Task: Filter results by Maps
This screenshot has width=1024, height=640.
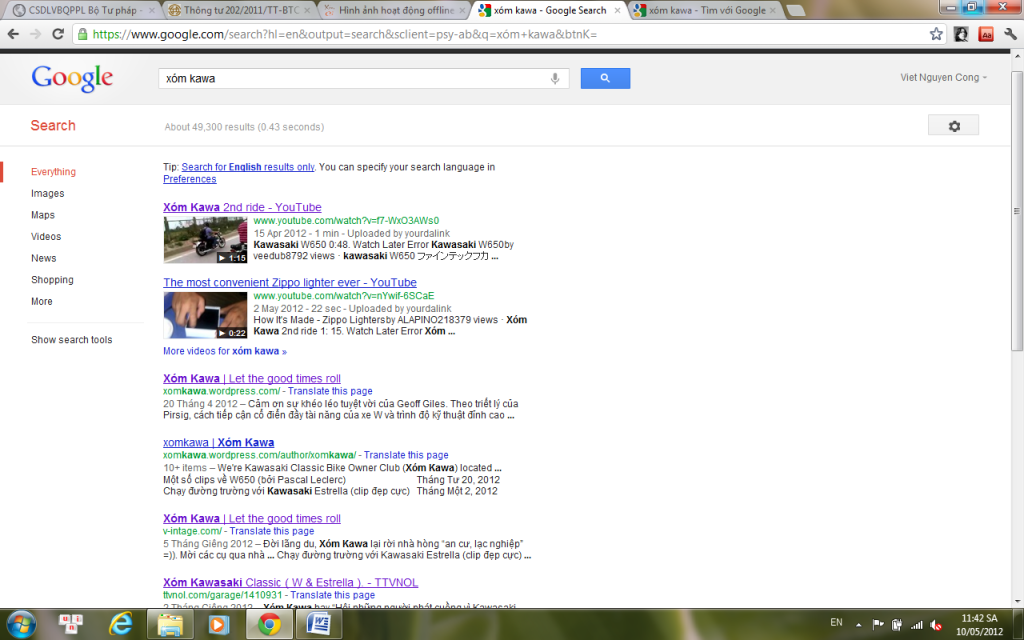Action: 43,215
